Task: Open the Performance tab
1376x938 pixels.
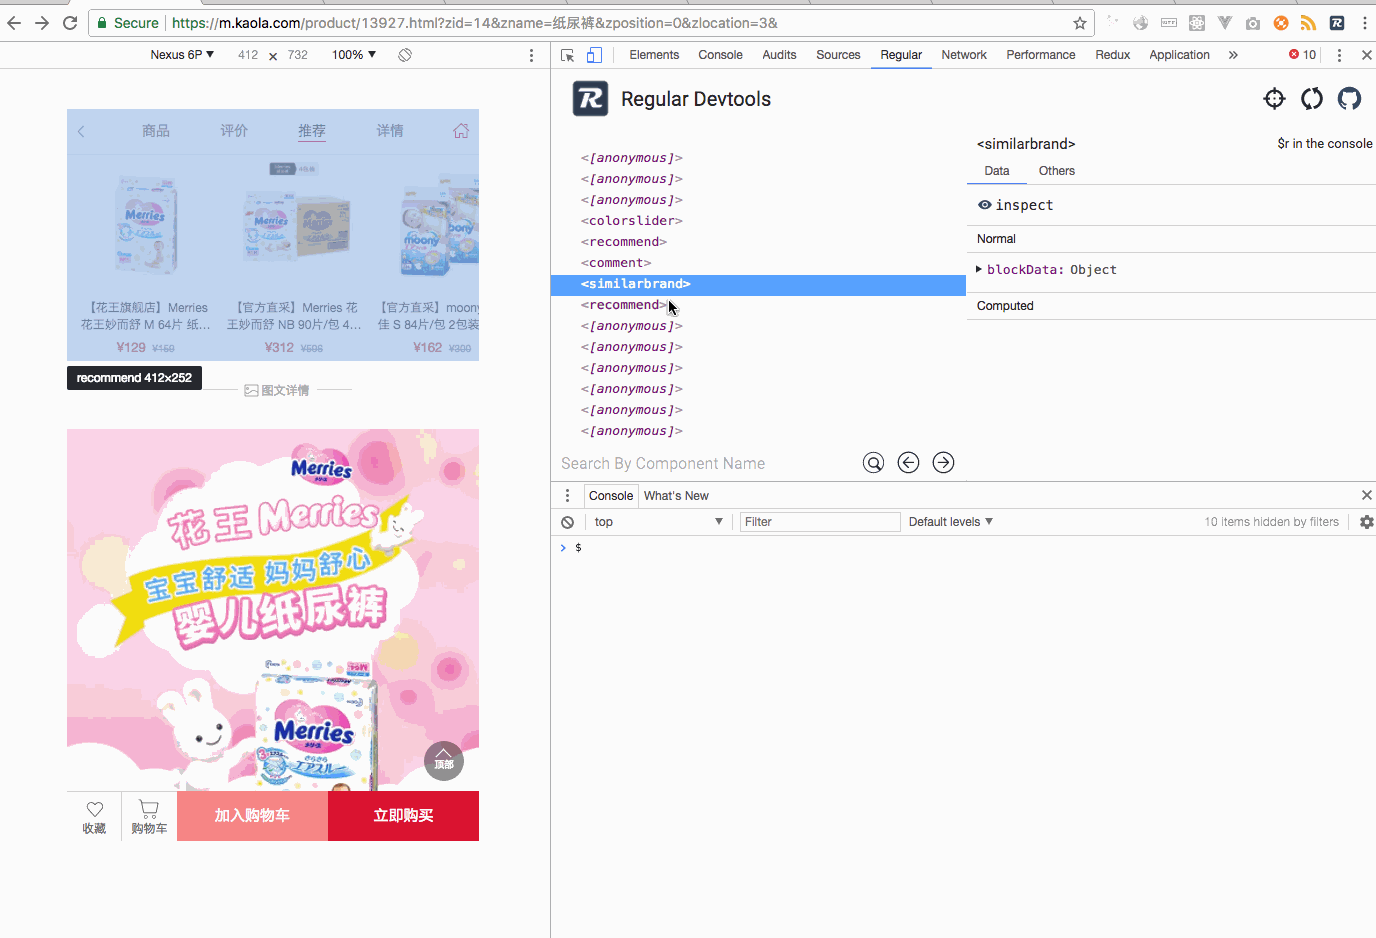Action: (1040, 55)
